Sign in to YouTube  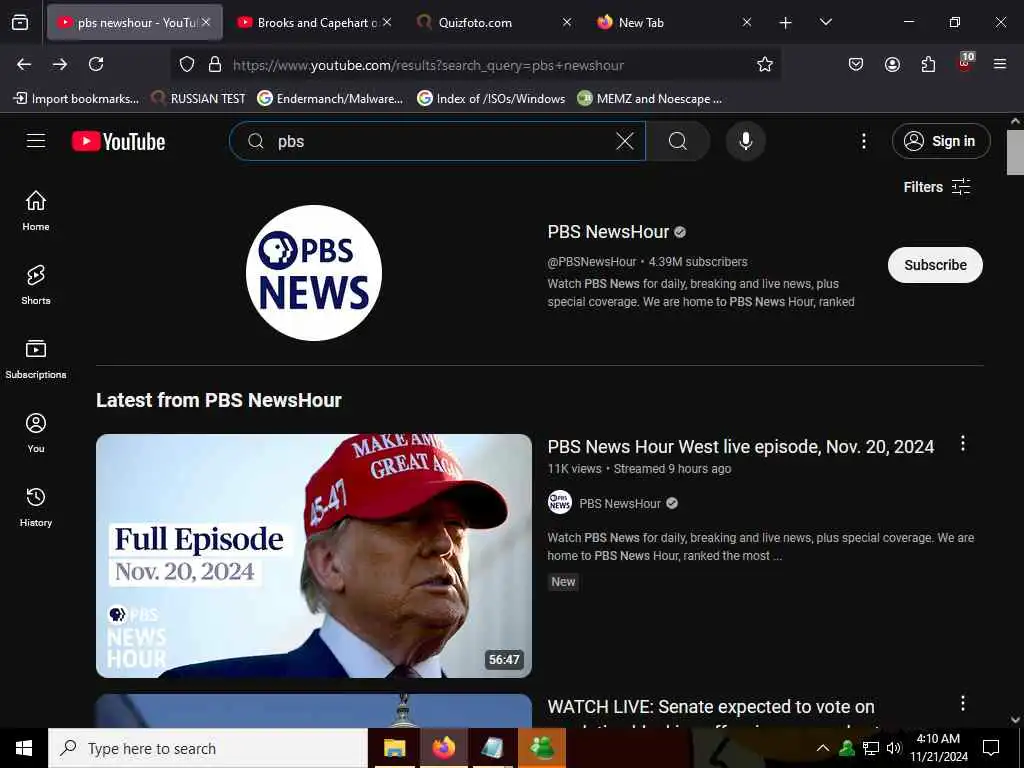941,141
